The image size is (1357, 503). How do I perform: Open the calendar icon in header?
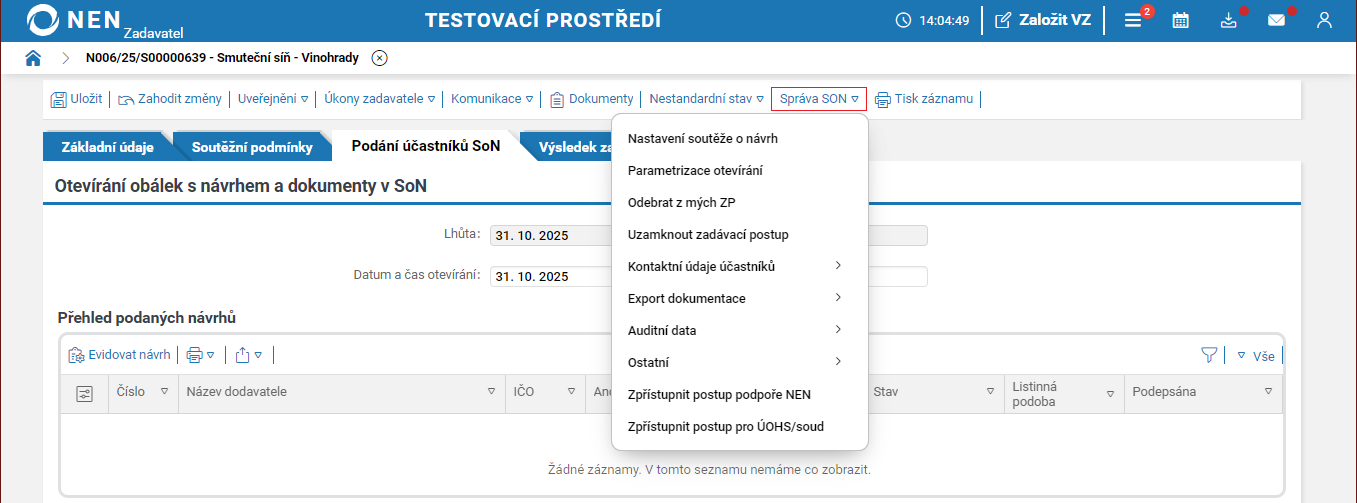[1180, 20]
